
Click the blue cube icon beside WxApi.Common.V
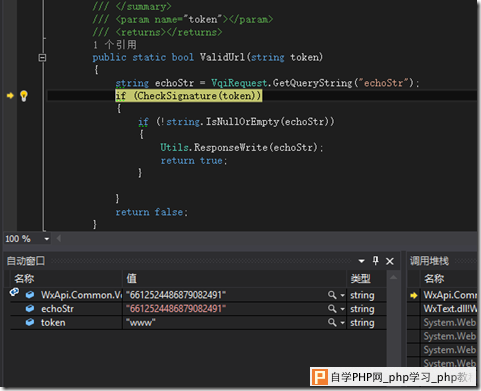tap(30, 295)
